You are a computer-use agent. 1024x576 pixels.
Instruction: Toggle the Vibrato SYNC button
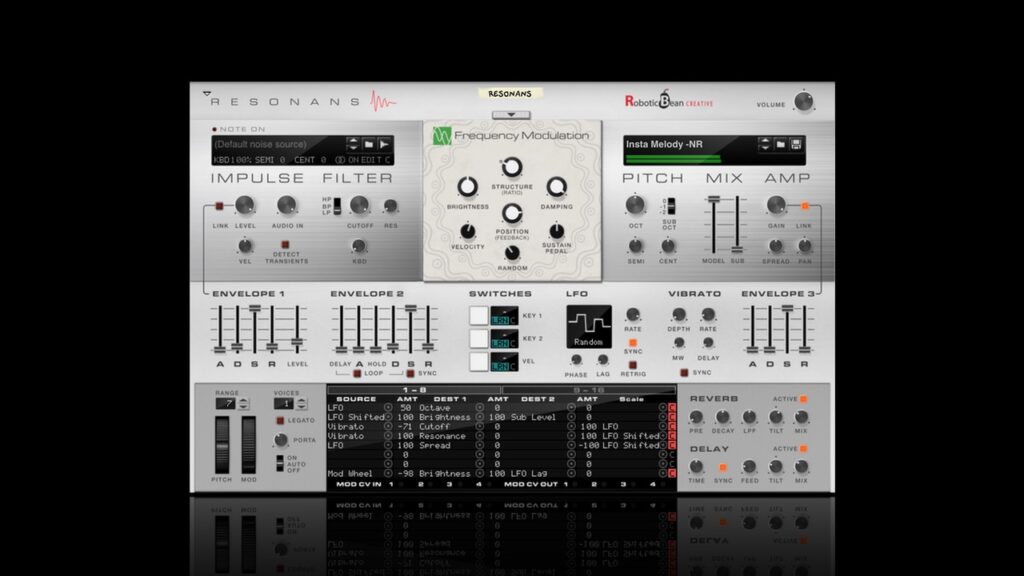684,373
